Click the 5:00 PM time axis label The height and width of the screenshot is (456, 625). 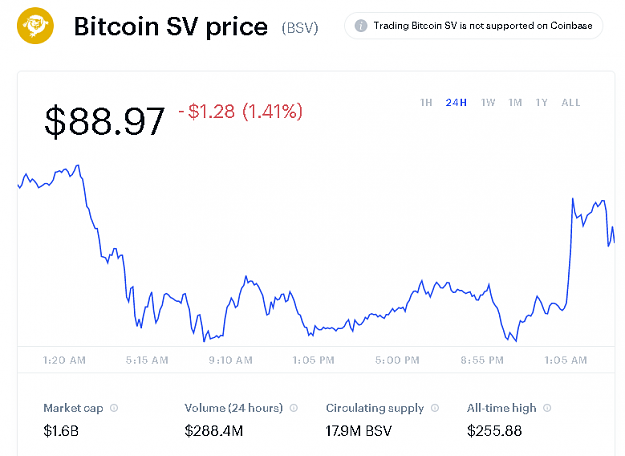click(x=397, y=360)
